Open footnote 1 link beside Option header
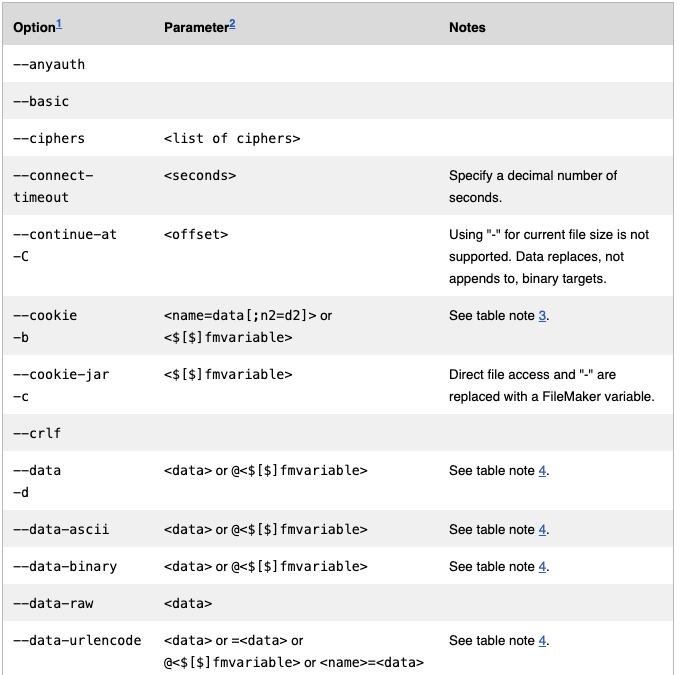This screenshot has width=680, height=675. coord(59,24)
